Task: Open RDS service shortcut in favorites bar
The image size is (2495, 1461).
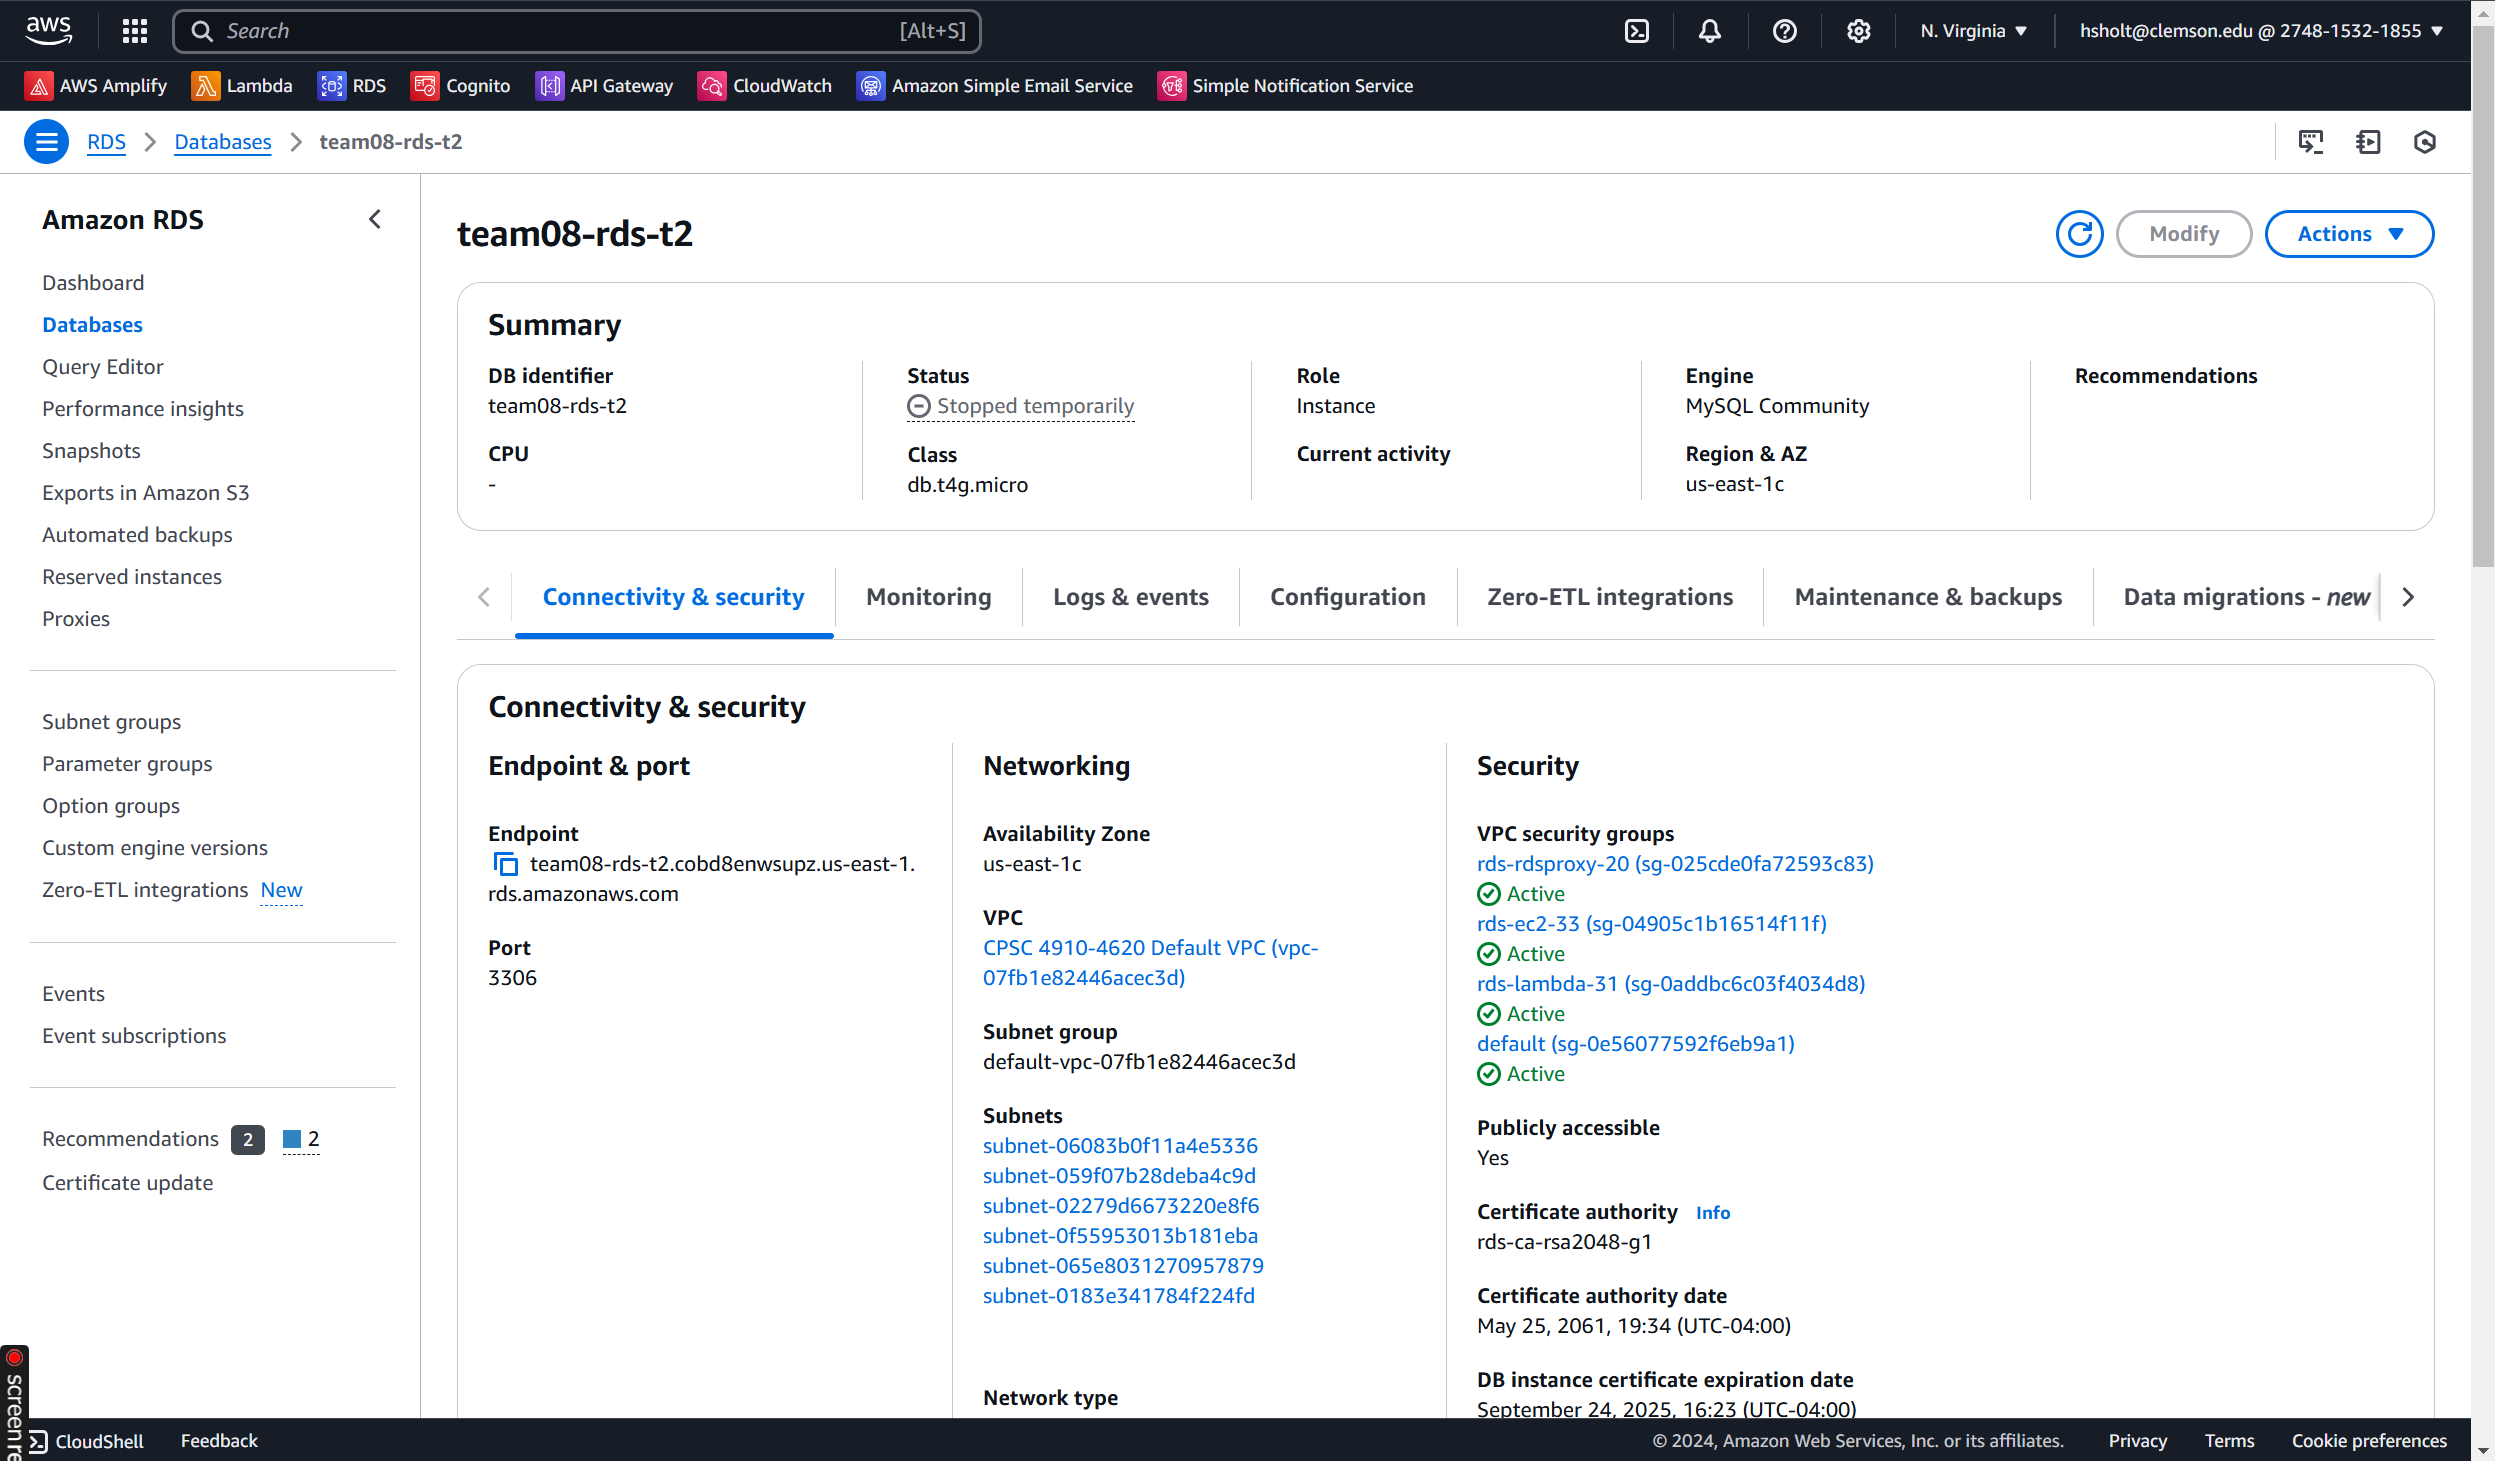Action: tap(352, 86)
